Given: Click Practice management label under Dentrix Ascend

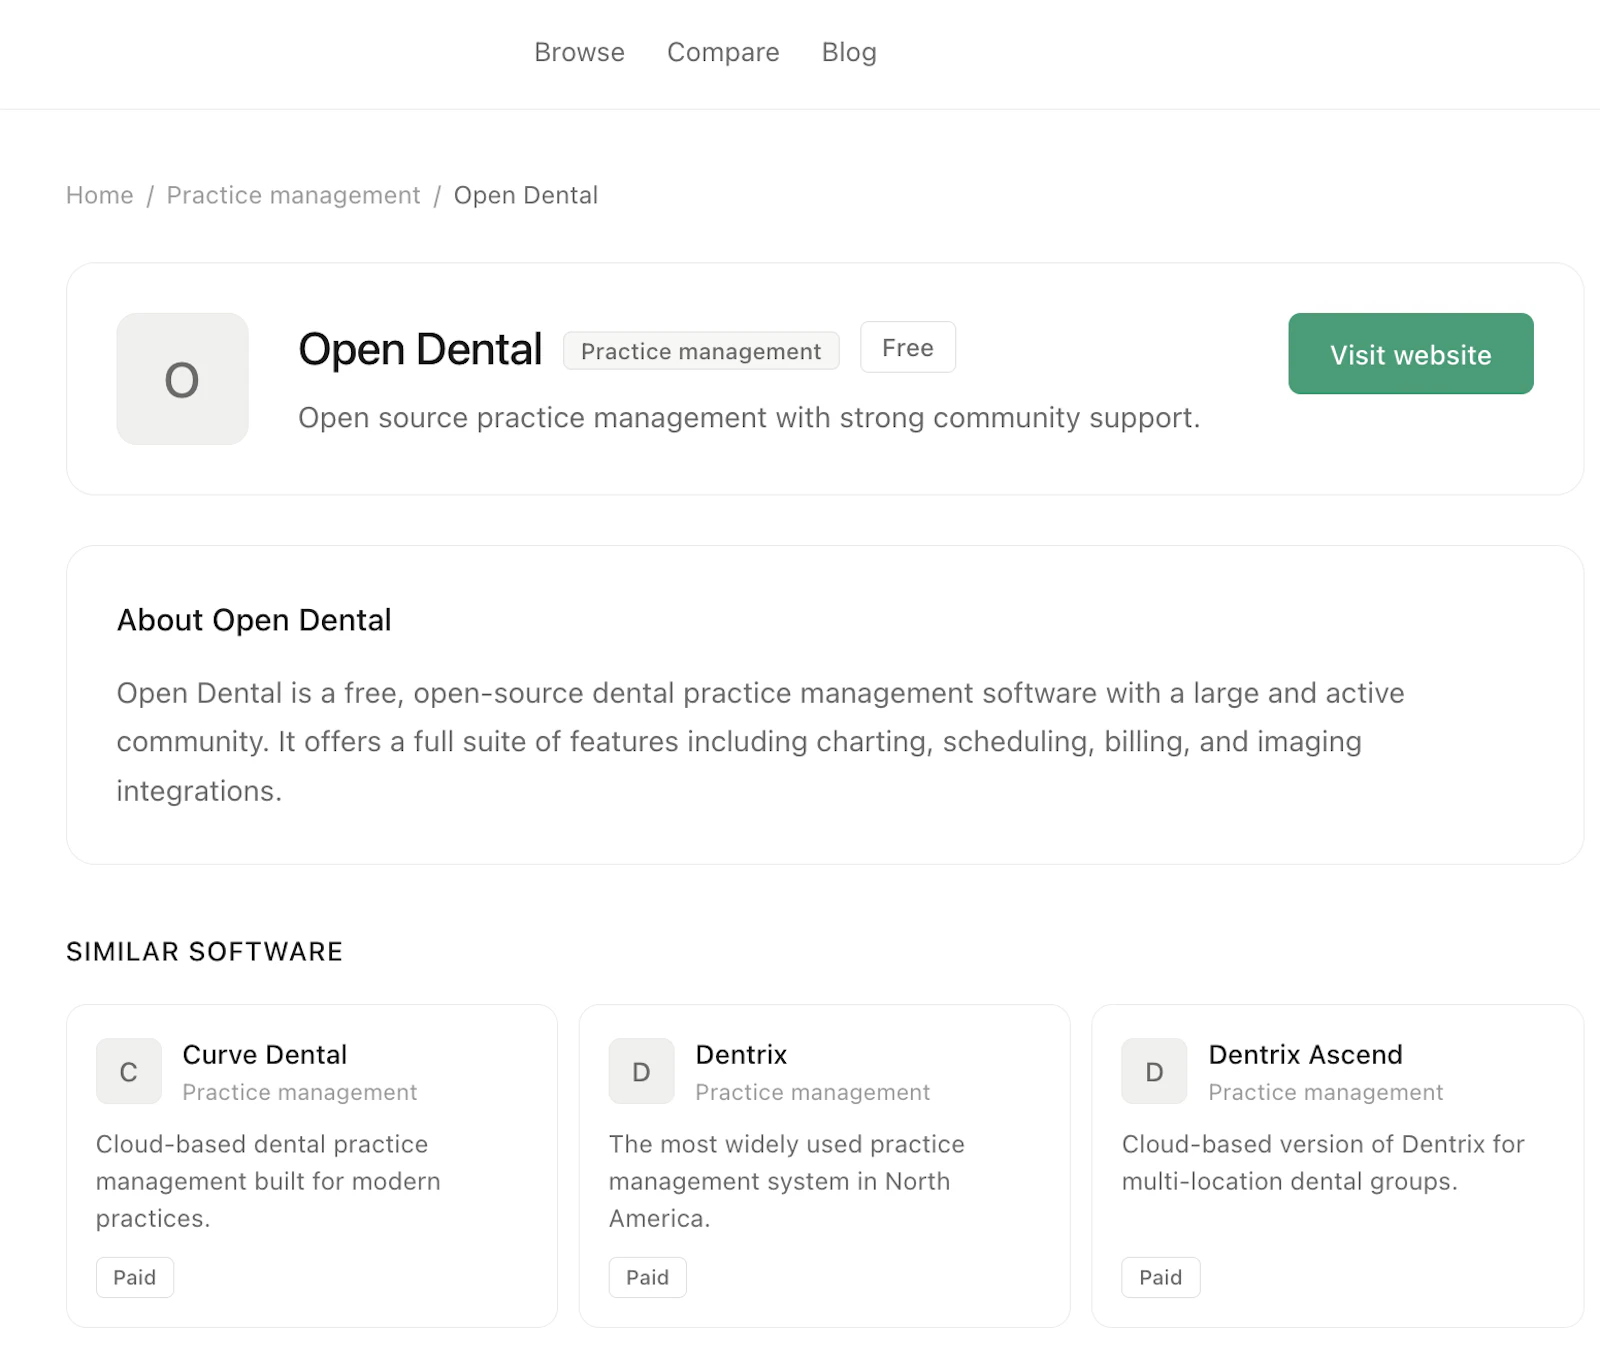Looking at the screenshot, I should pyautogui.click(x=1326, y=1093).
